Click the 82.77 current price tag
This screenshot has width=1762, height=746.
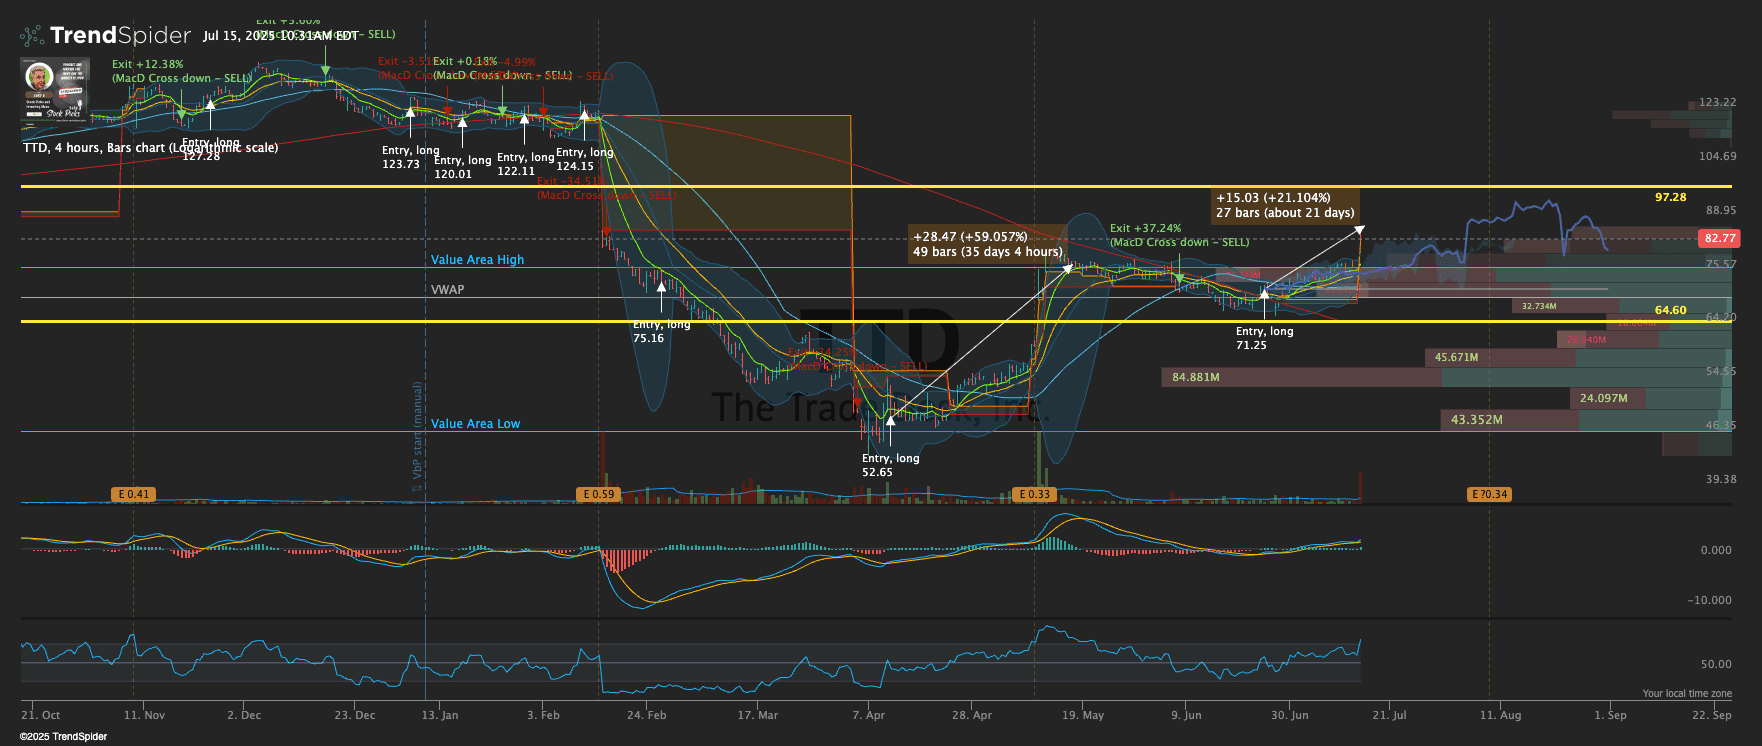(1720, 238)
